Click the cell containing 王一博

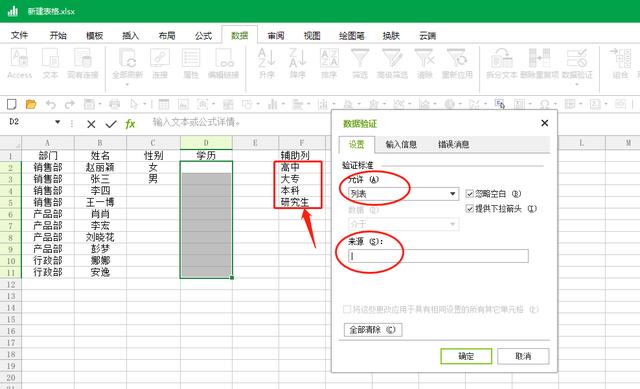pos(100,202)
